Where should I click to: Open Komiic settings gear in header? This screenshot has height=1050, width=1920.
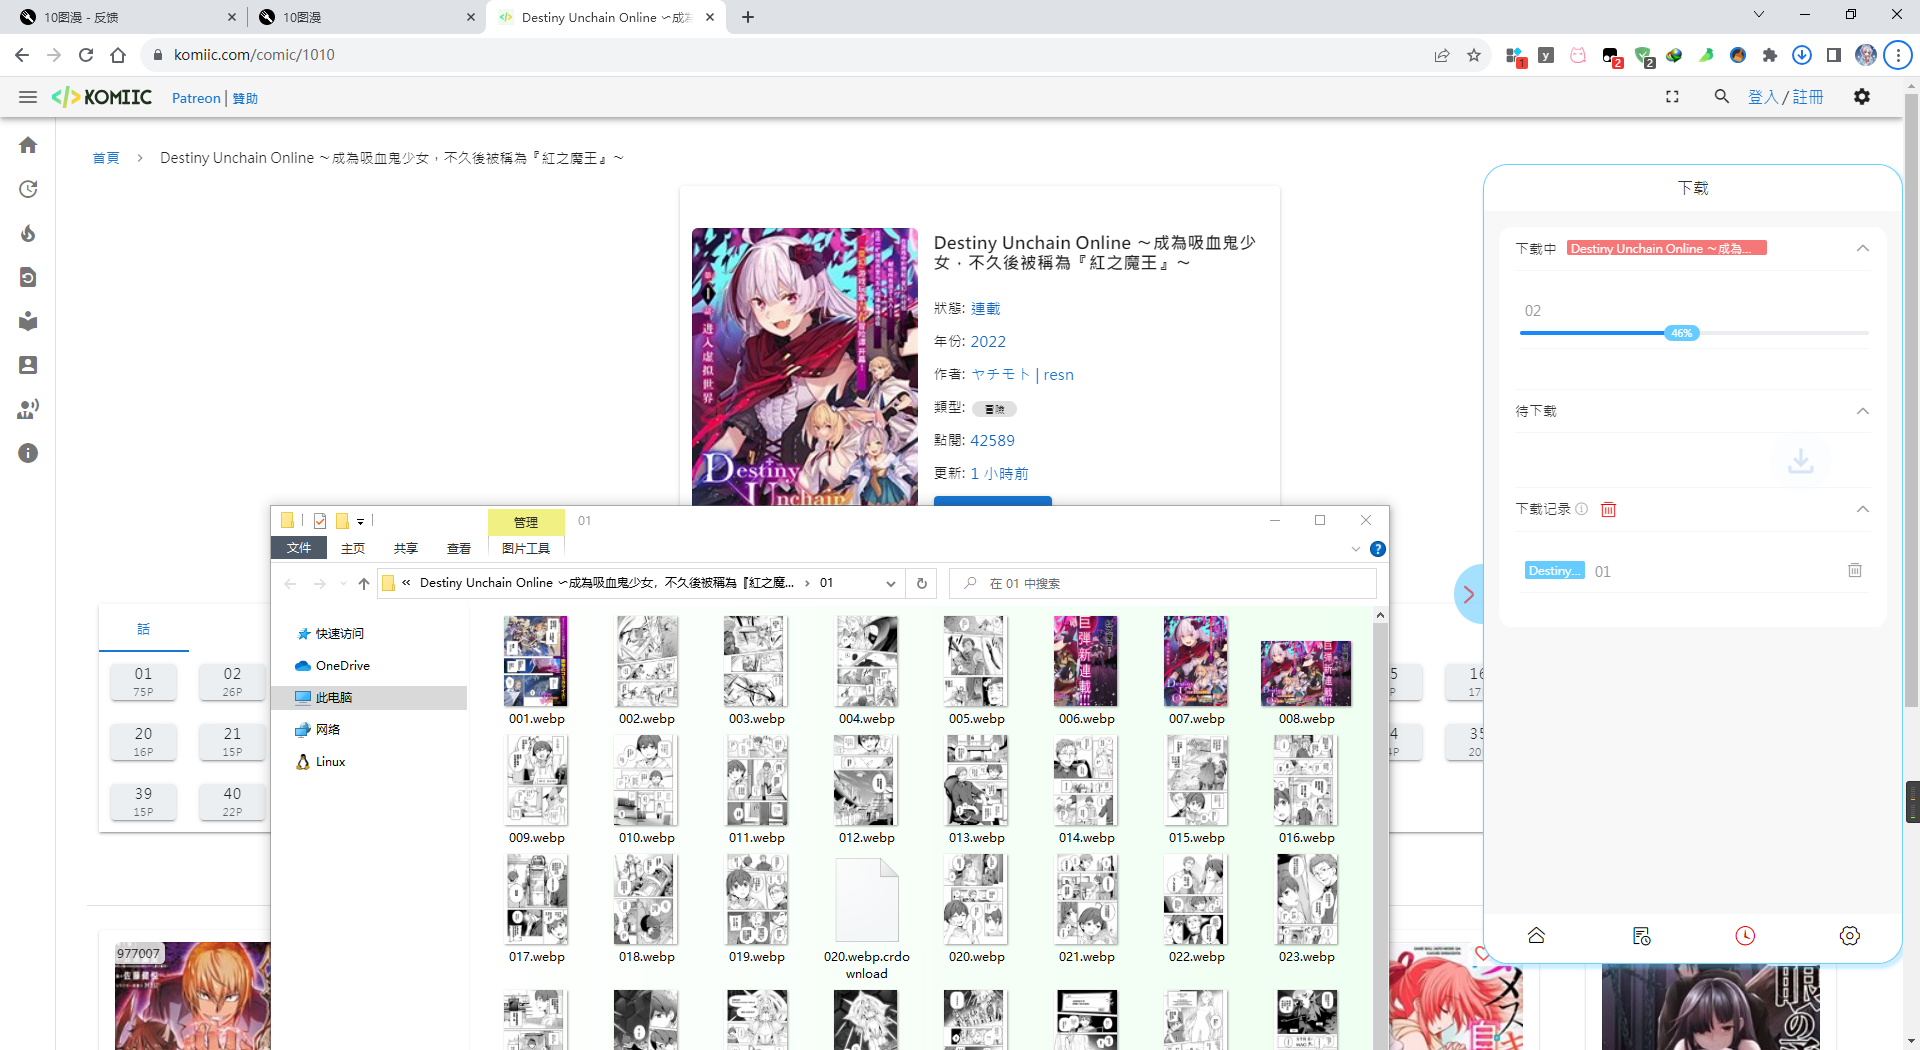(1862, 97)
